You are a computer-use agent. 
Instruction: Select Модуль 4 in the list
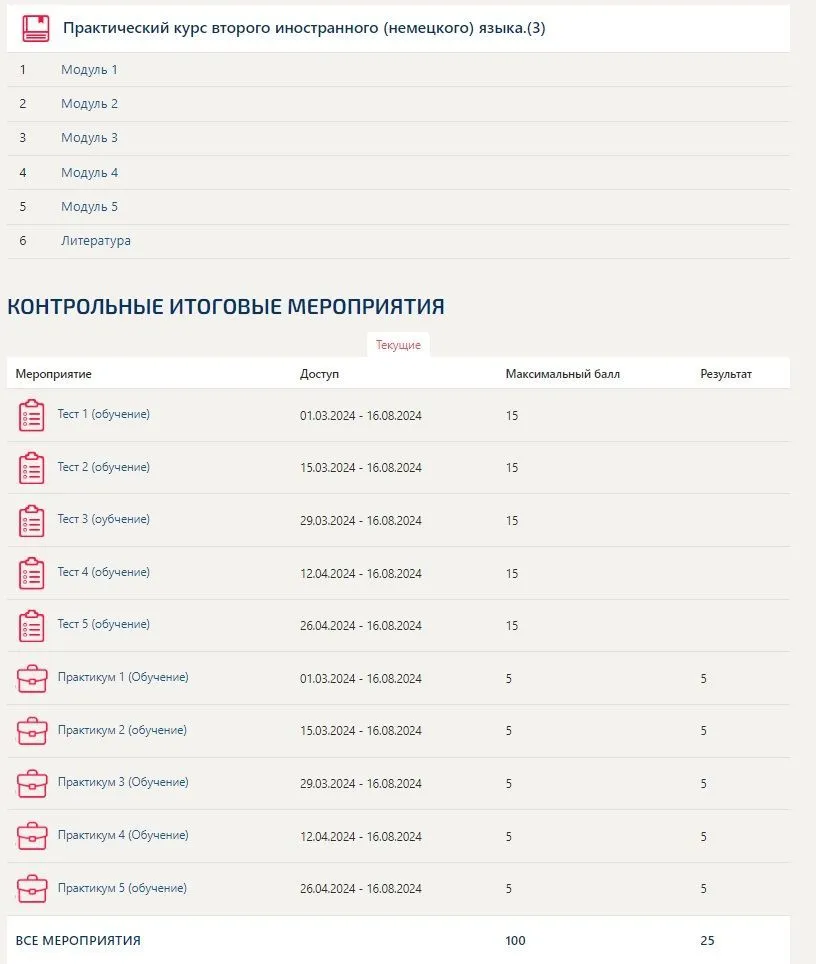[89, 173]
